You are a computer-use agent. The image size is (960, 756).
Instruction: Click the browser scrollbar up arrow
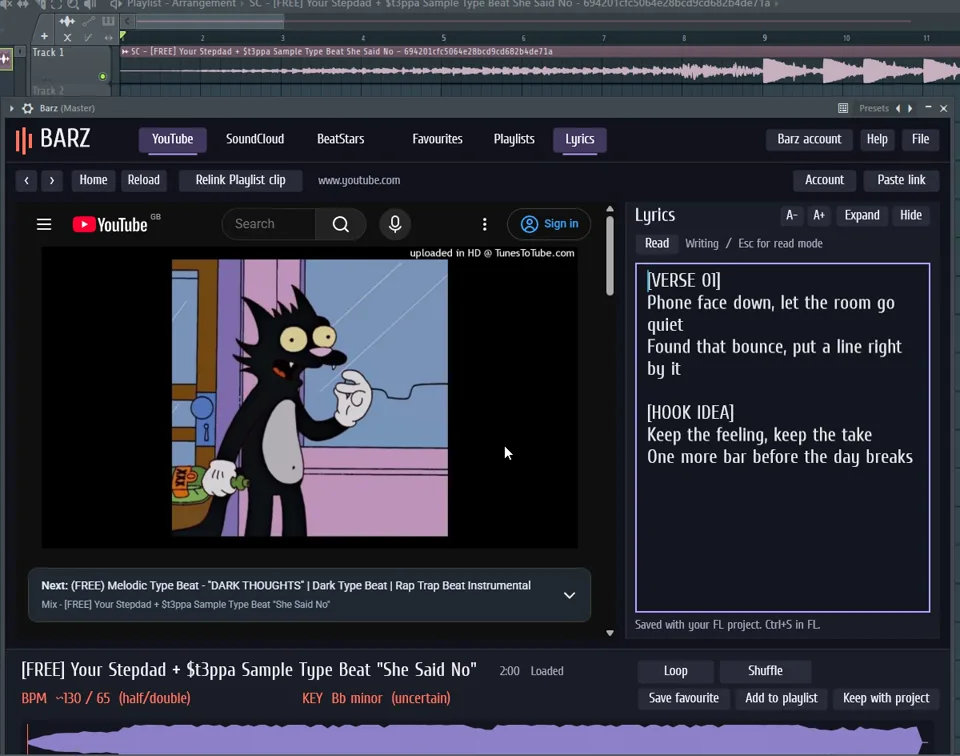[x=610, y=209]
